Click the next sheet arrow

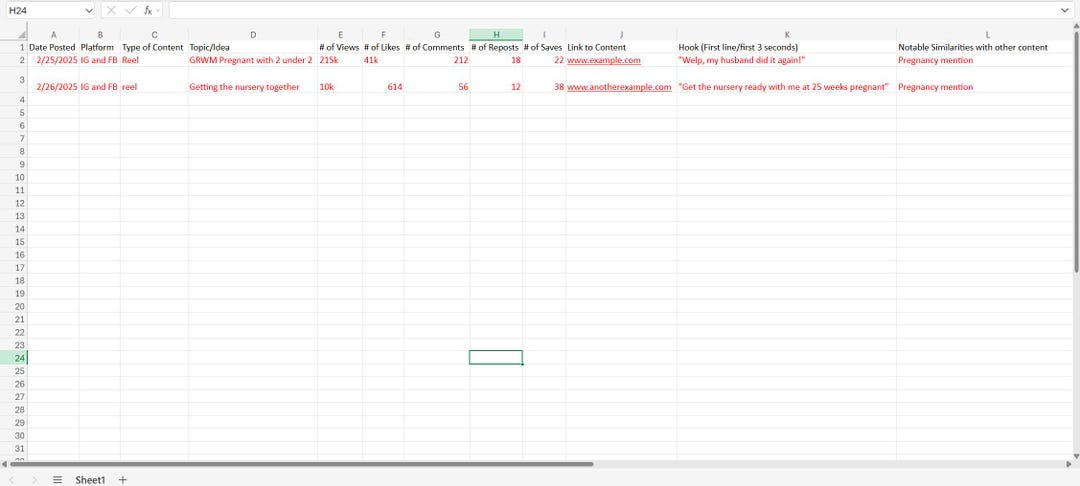(34, 480)
